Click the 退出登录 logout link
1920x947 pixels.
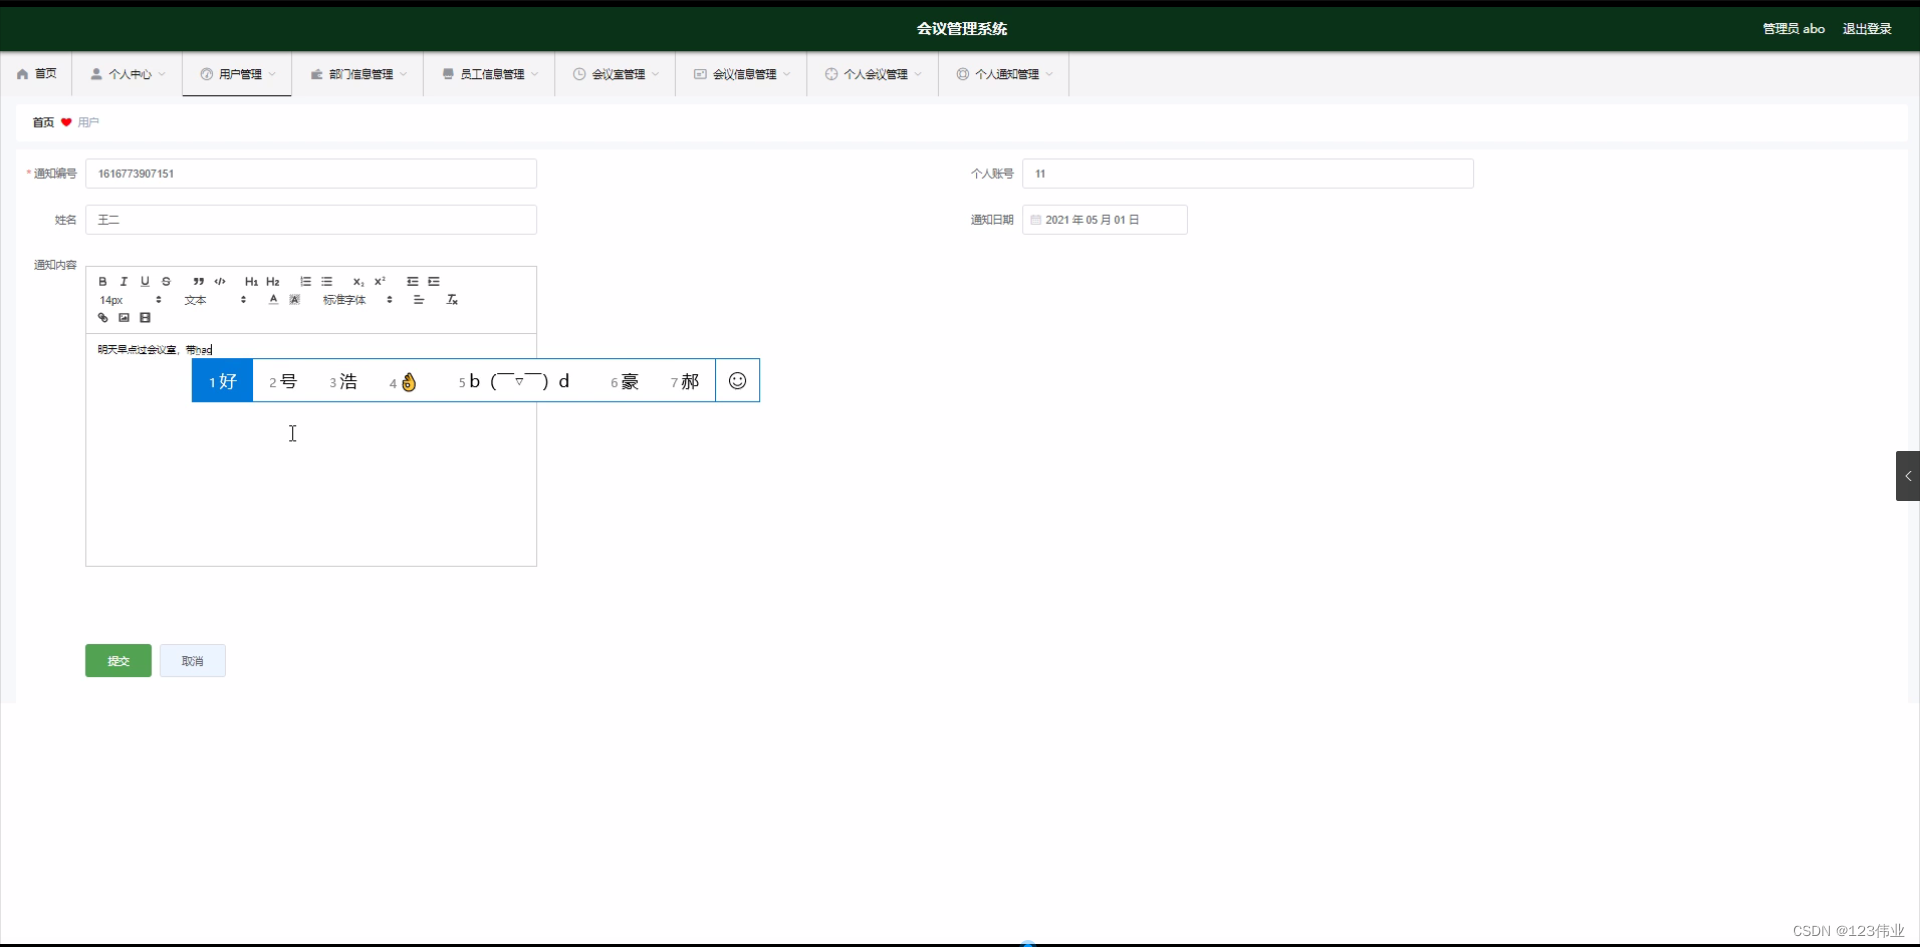coord(1866,28)
